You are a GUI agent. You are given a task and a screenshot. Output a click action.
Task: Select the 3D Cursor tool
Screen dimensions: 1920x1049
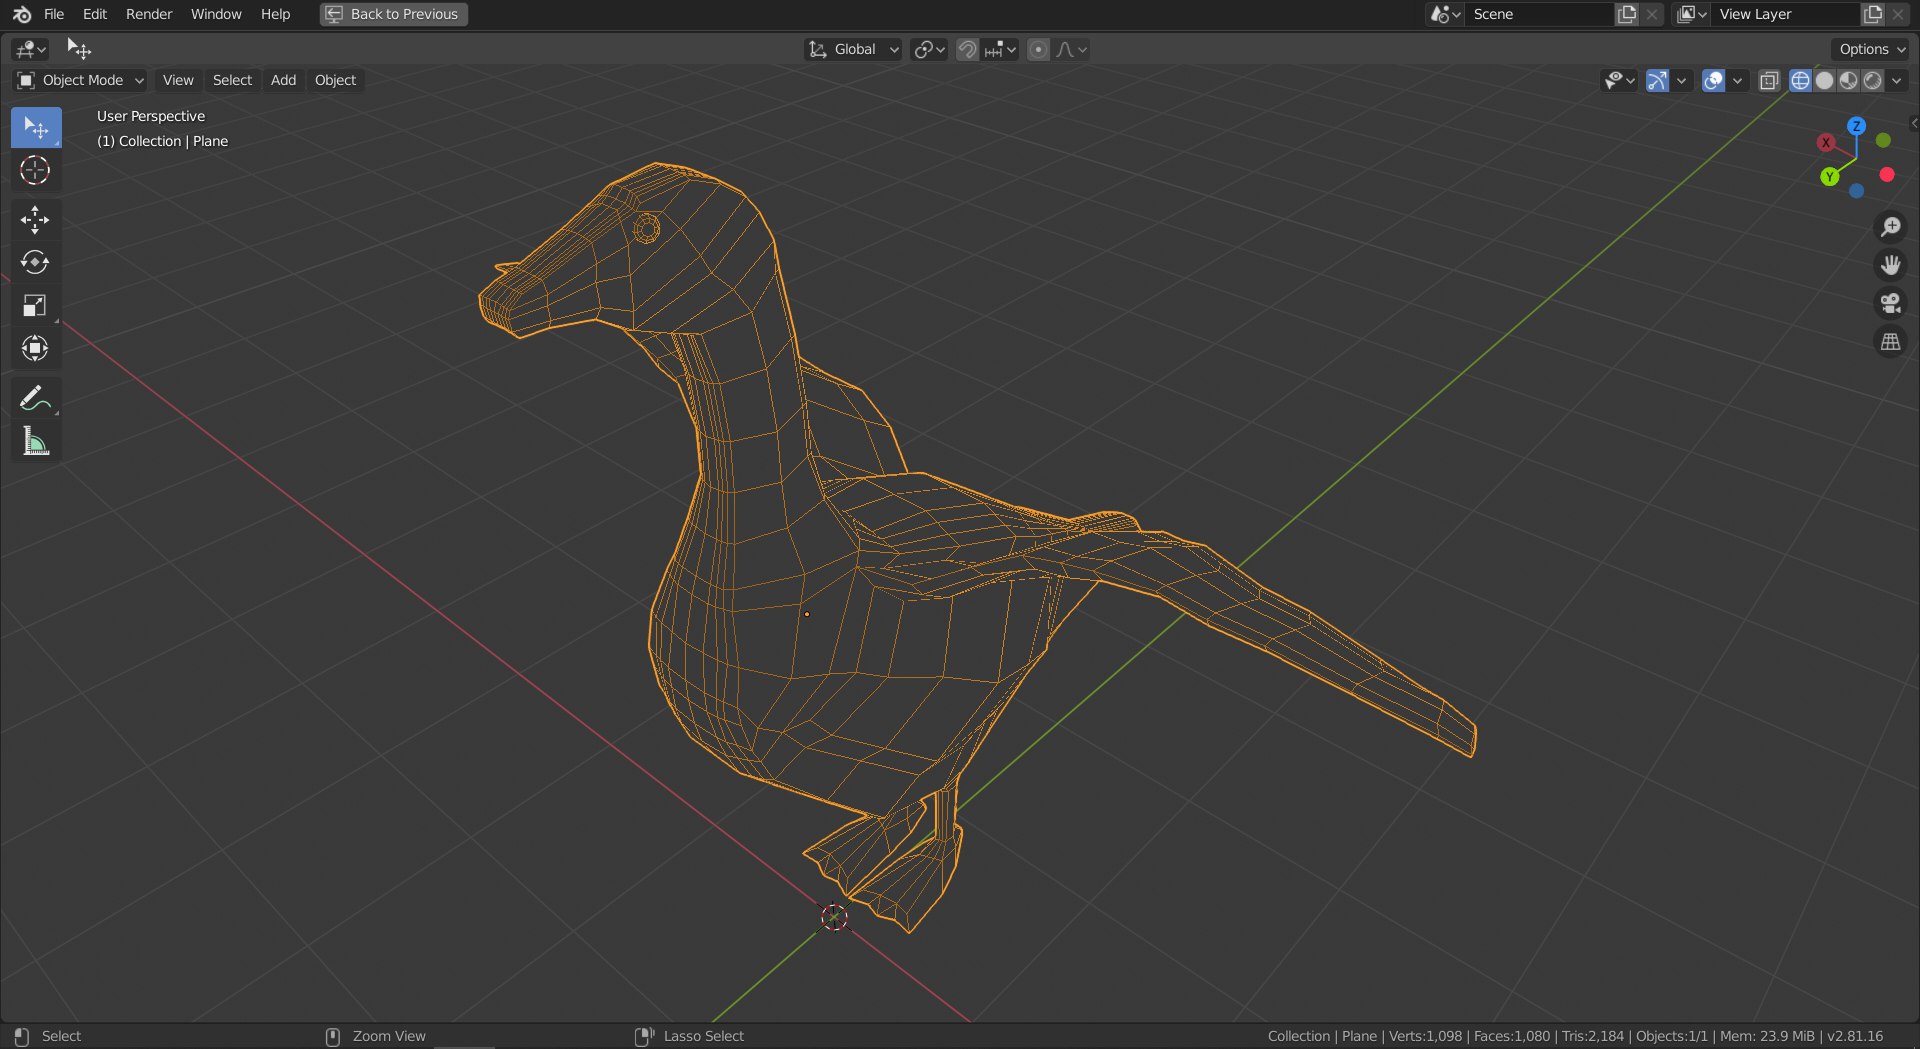[x=36, y=170]
